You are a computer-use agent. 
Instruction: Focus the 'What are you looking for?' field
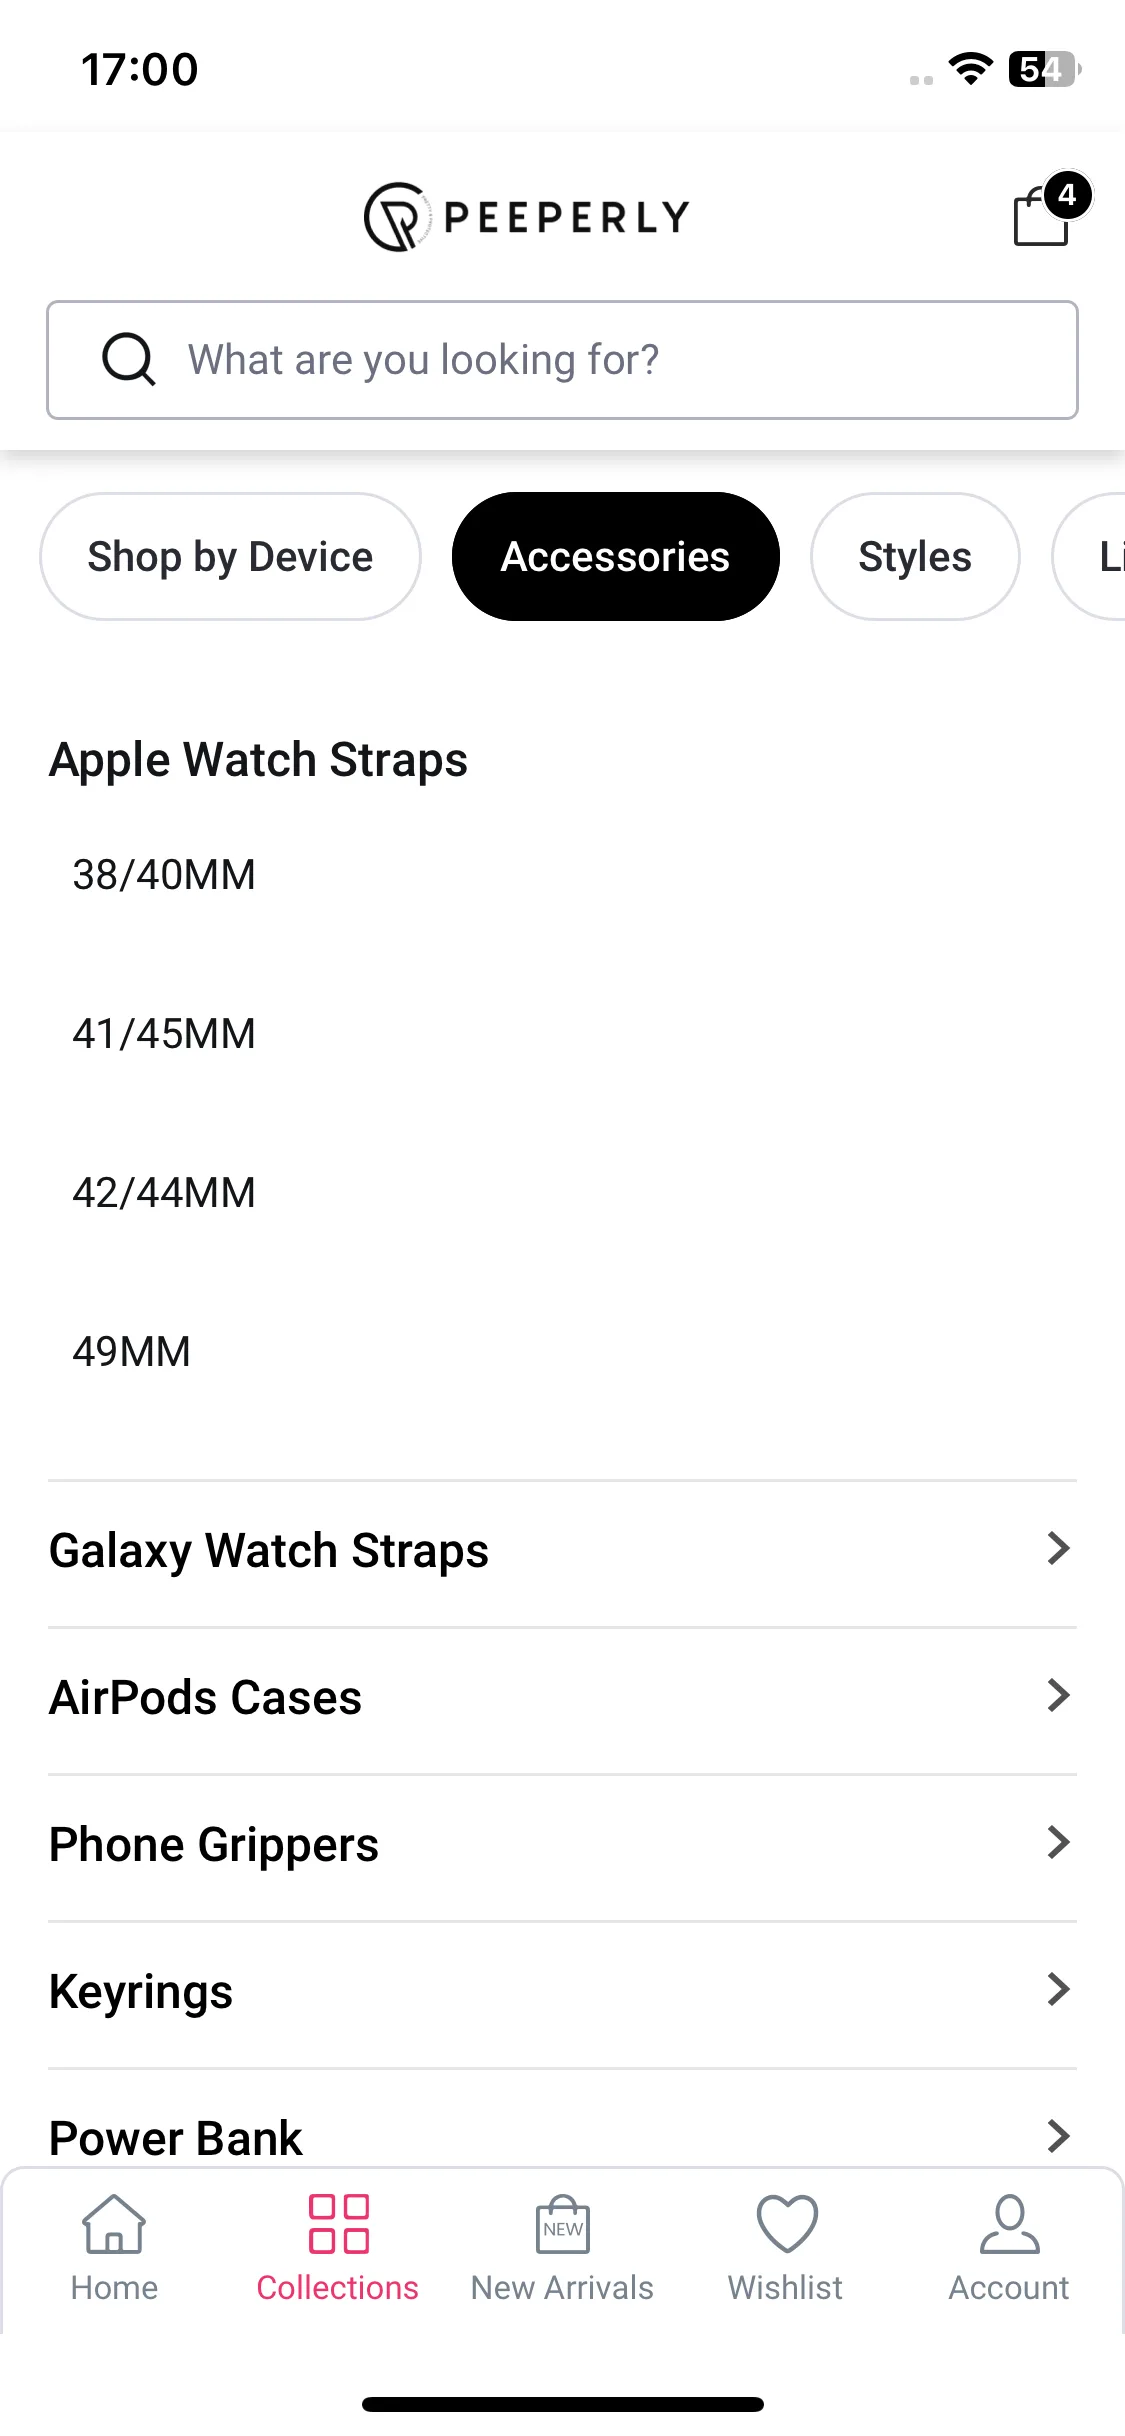click(x=562, y=360)
